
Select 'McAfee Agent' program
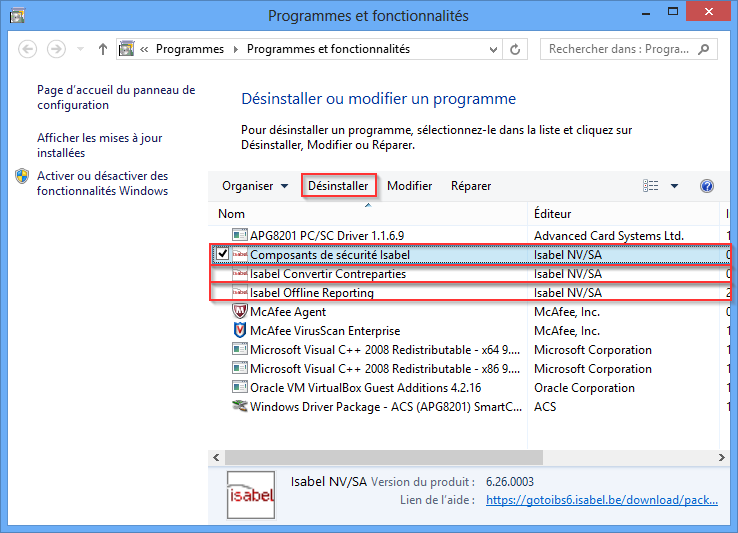click(288, 312)
